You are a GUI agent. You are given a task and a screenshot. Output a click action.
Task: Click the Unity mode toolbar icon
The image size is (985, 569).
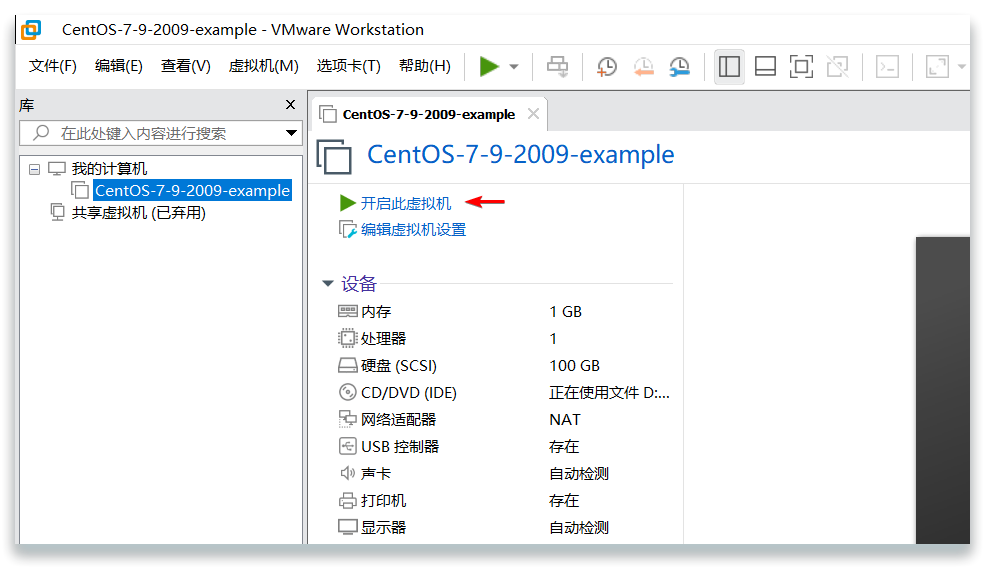tap(837, 67)
